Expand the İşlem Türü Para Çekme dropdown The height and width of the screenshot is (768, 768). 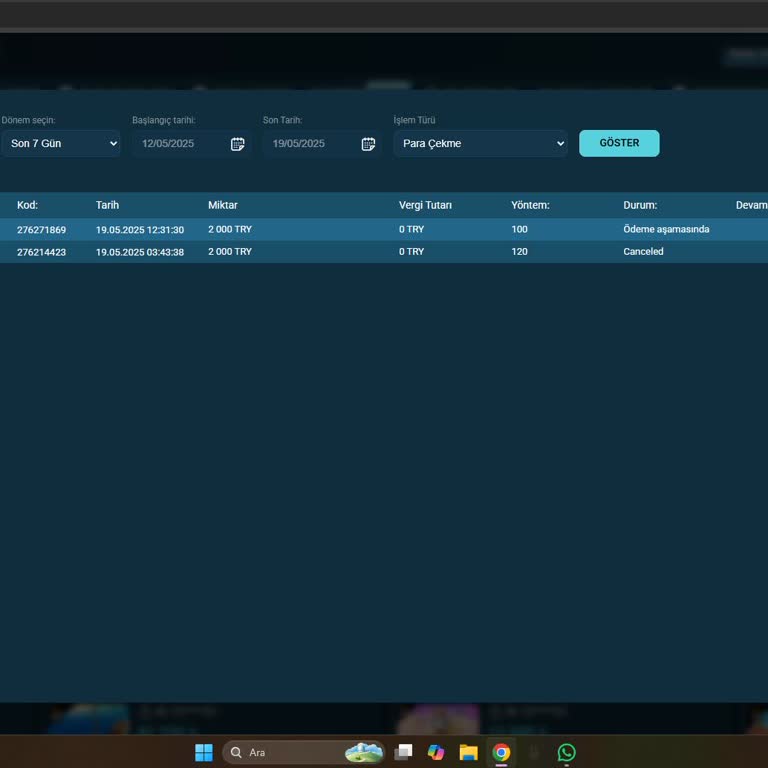(480, 144)
